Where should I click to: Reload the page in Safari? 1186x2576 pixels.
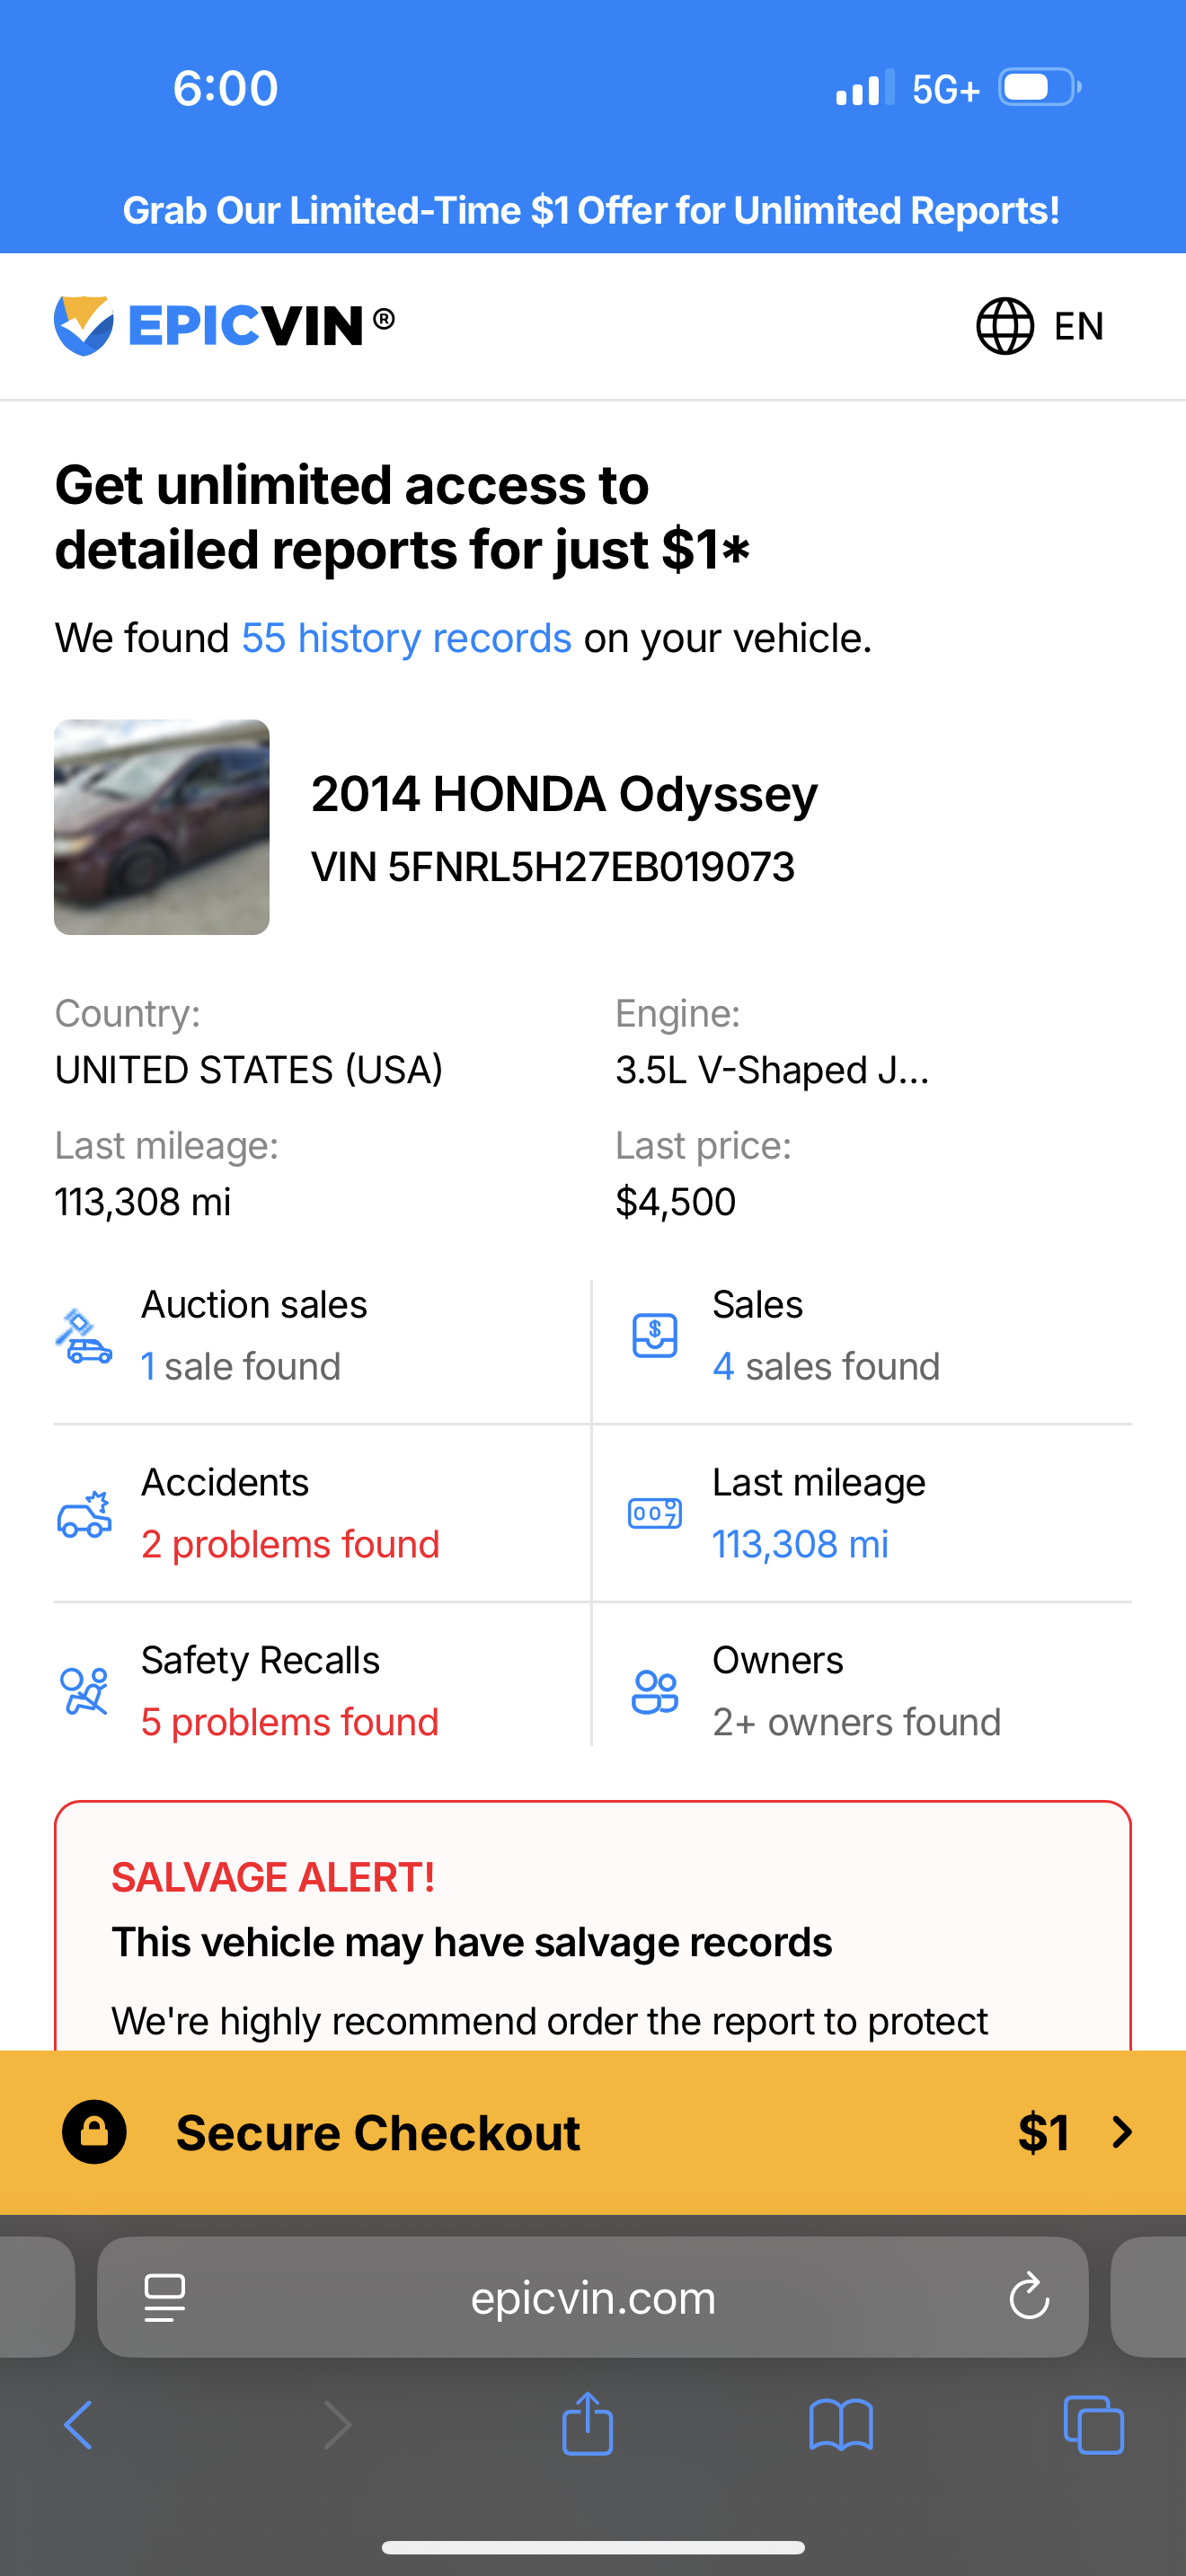point(1029,2296)
